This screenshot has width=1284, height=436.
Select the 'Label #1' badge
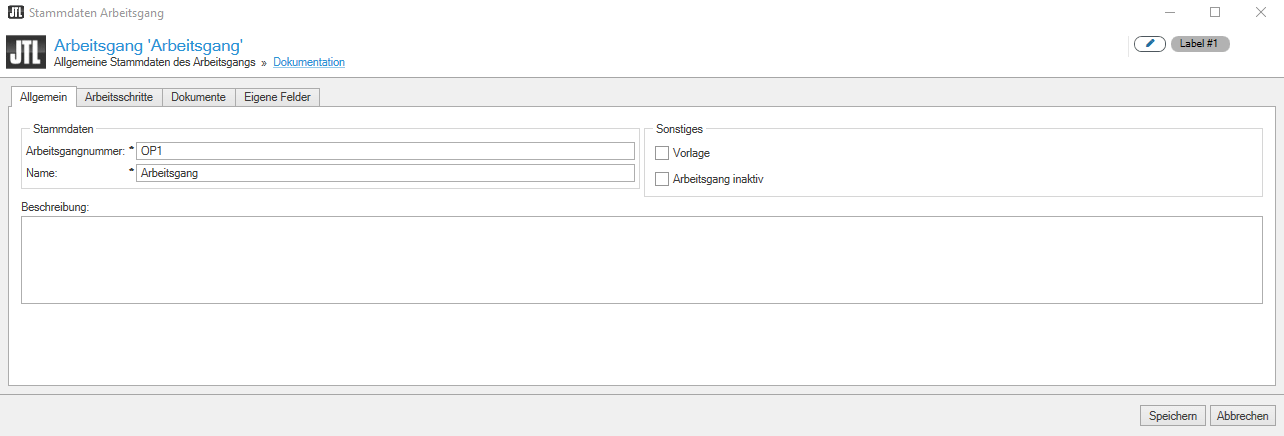click(x=1199, y=44)
